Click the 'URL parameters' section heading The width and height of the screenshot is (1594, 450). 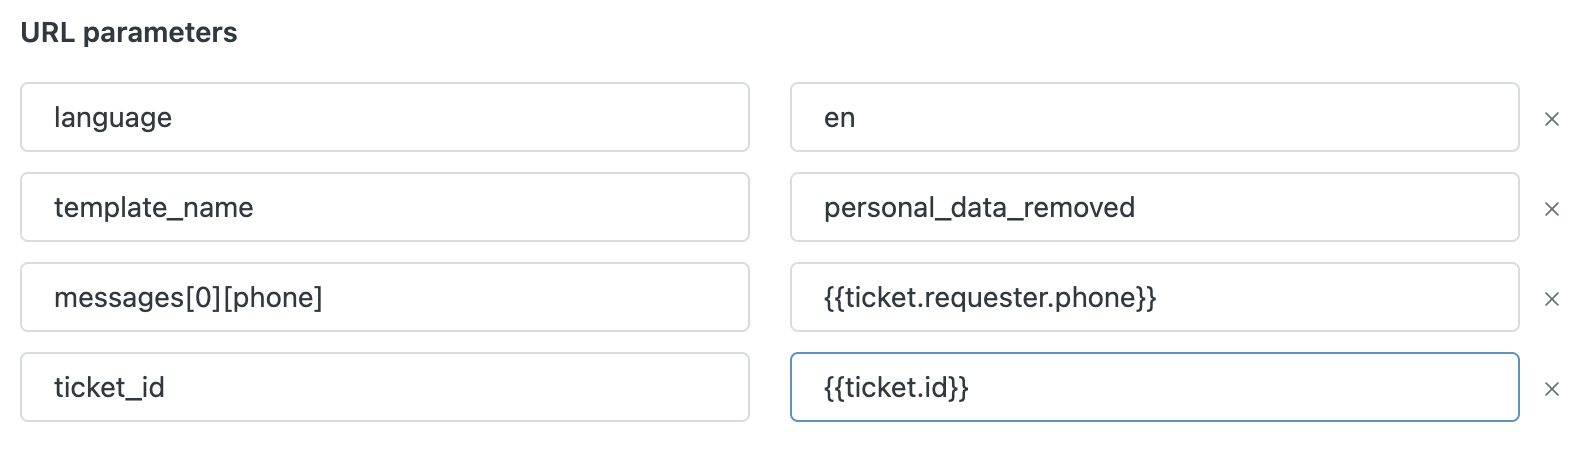click(129, 33)
